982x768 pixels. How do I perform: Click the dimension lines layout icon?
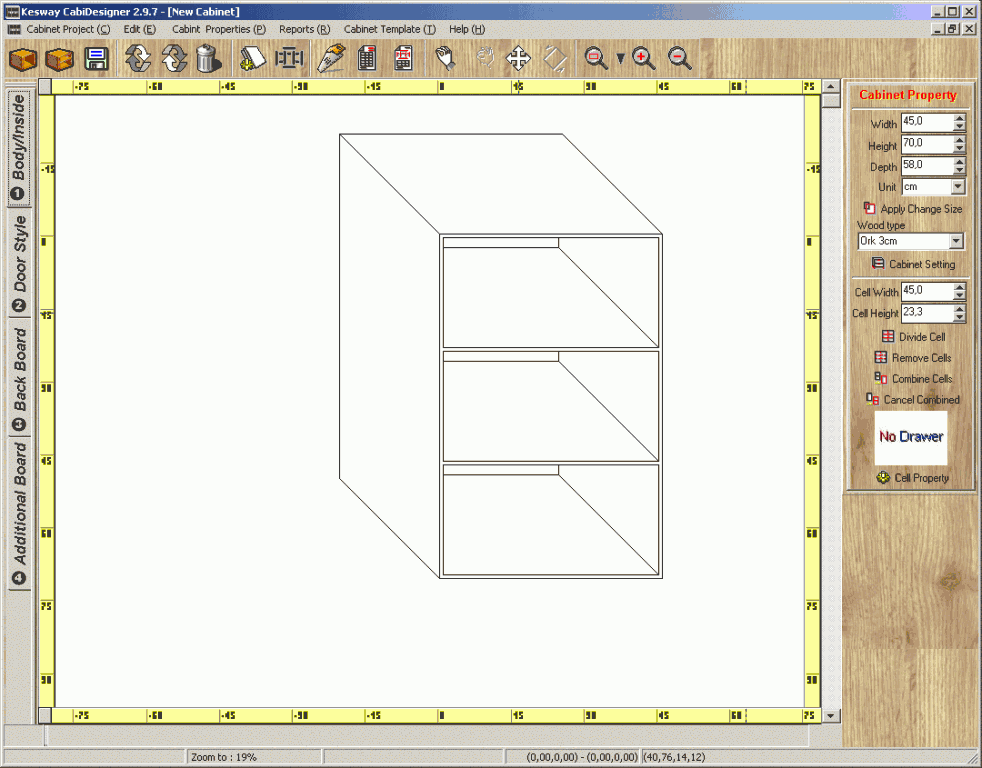click(289, 58)
